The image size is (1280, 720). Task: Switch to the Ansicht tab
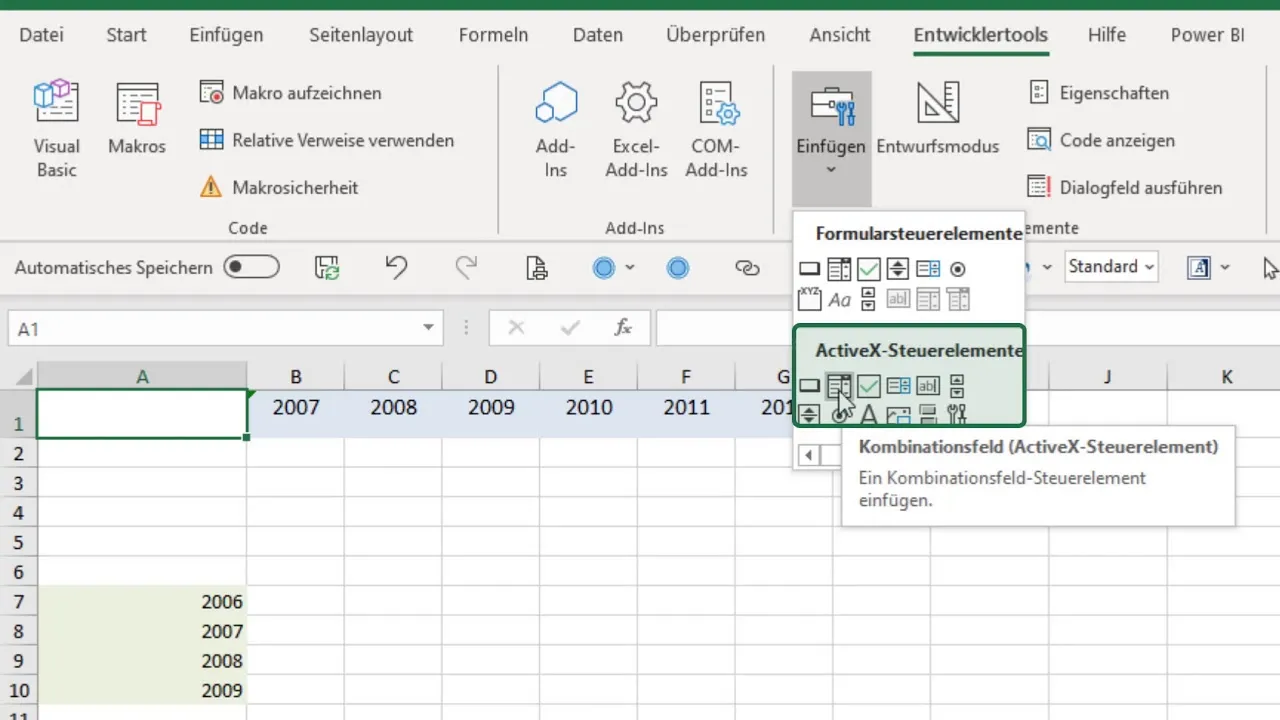[840, 35]
